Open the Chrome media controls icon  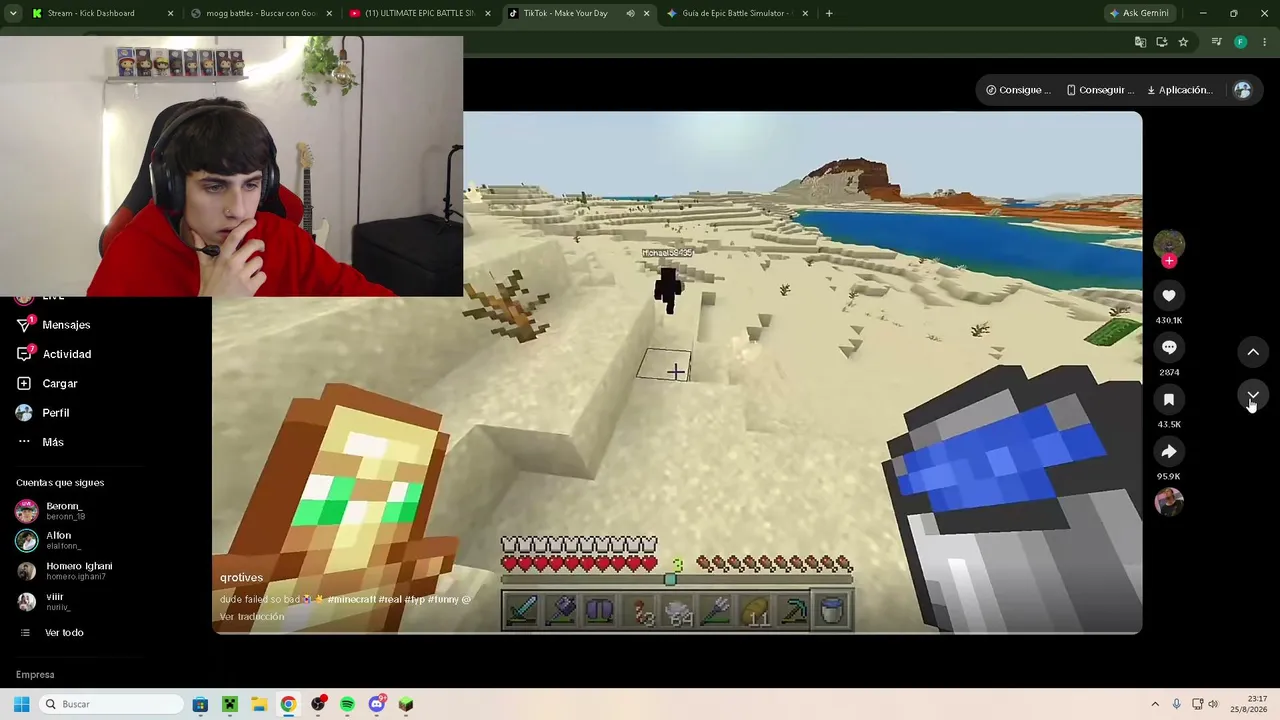coord(1216,42)
